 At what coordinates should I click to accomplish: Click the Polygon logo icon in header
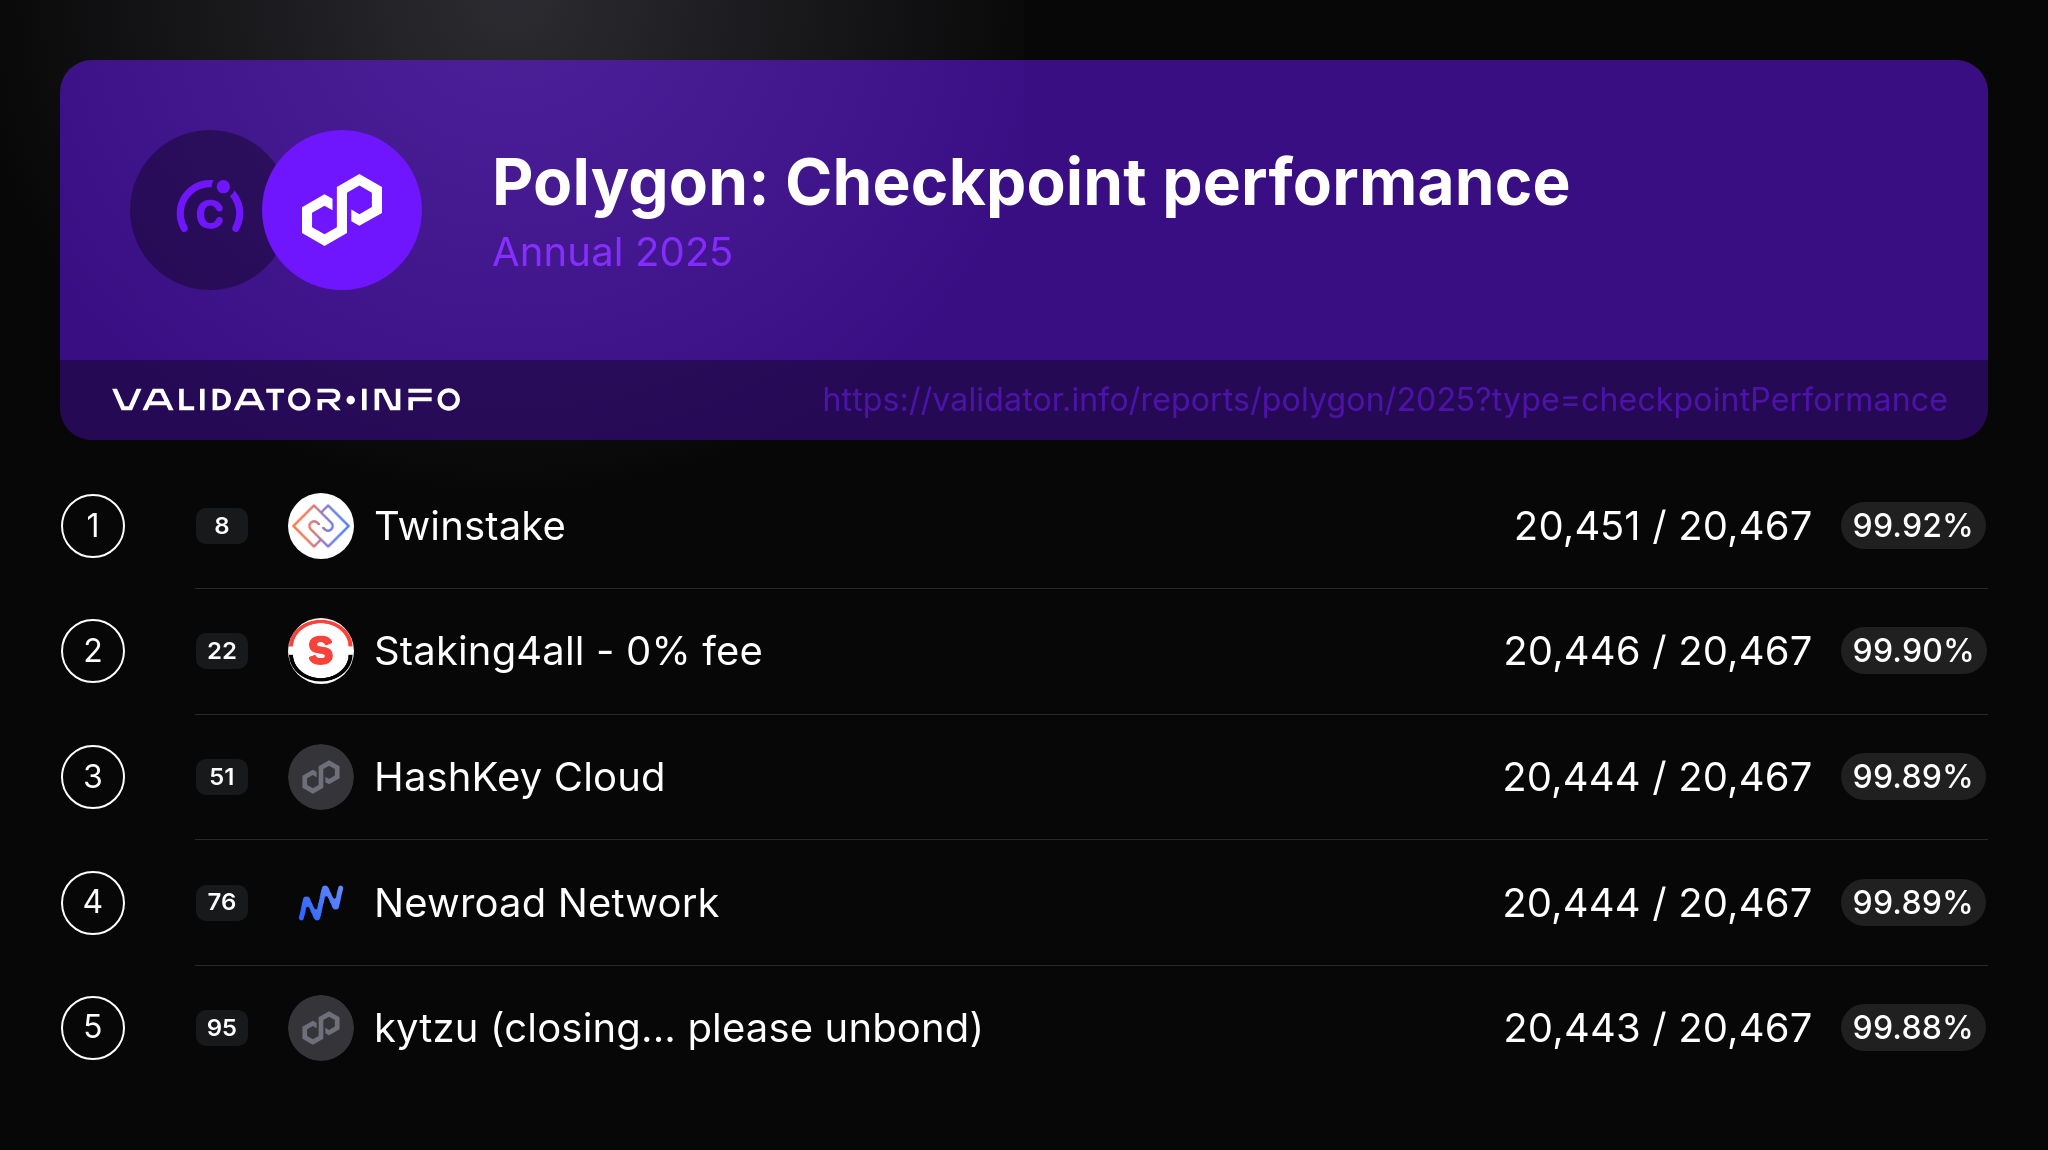(x=342, y=210)
